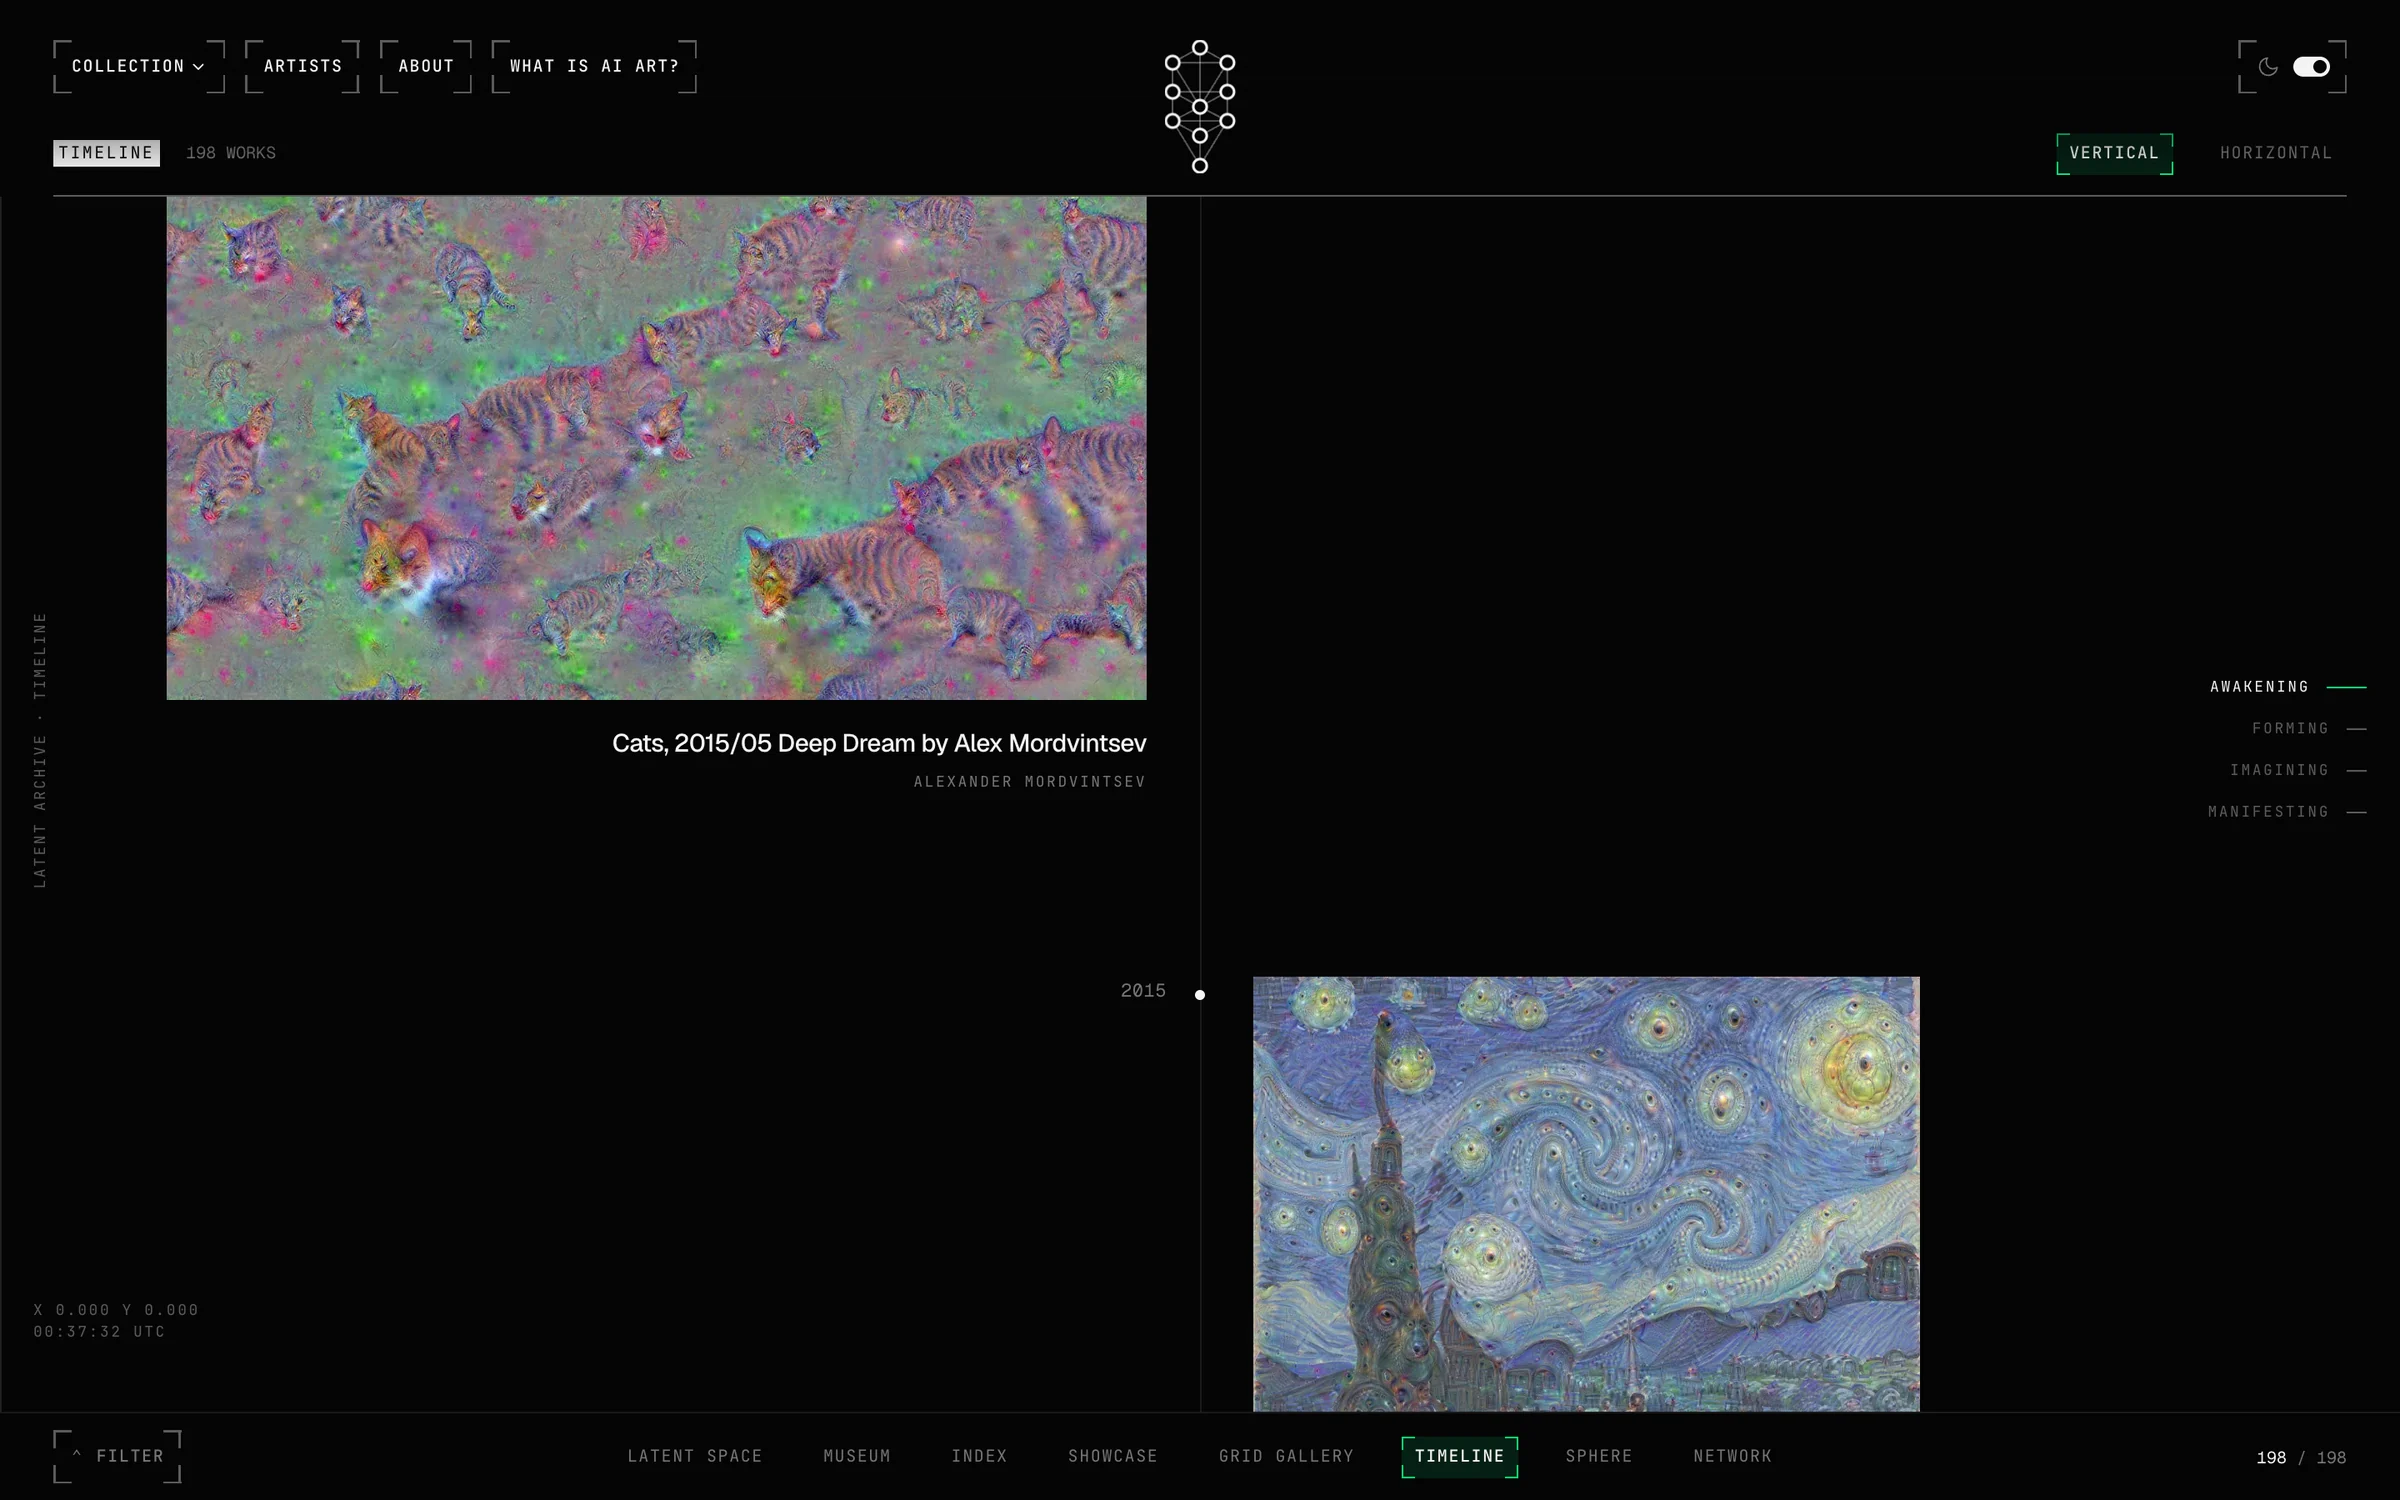
Task: Jump to the Manifesting era
Action: (2287, 812)
